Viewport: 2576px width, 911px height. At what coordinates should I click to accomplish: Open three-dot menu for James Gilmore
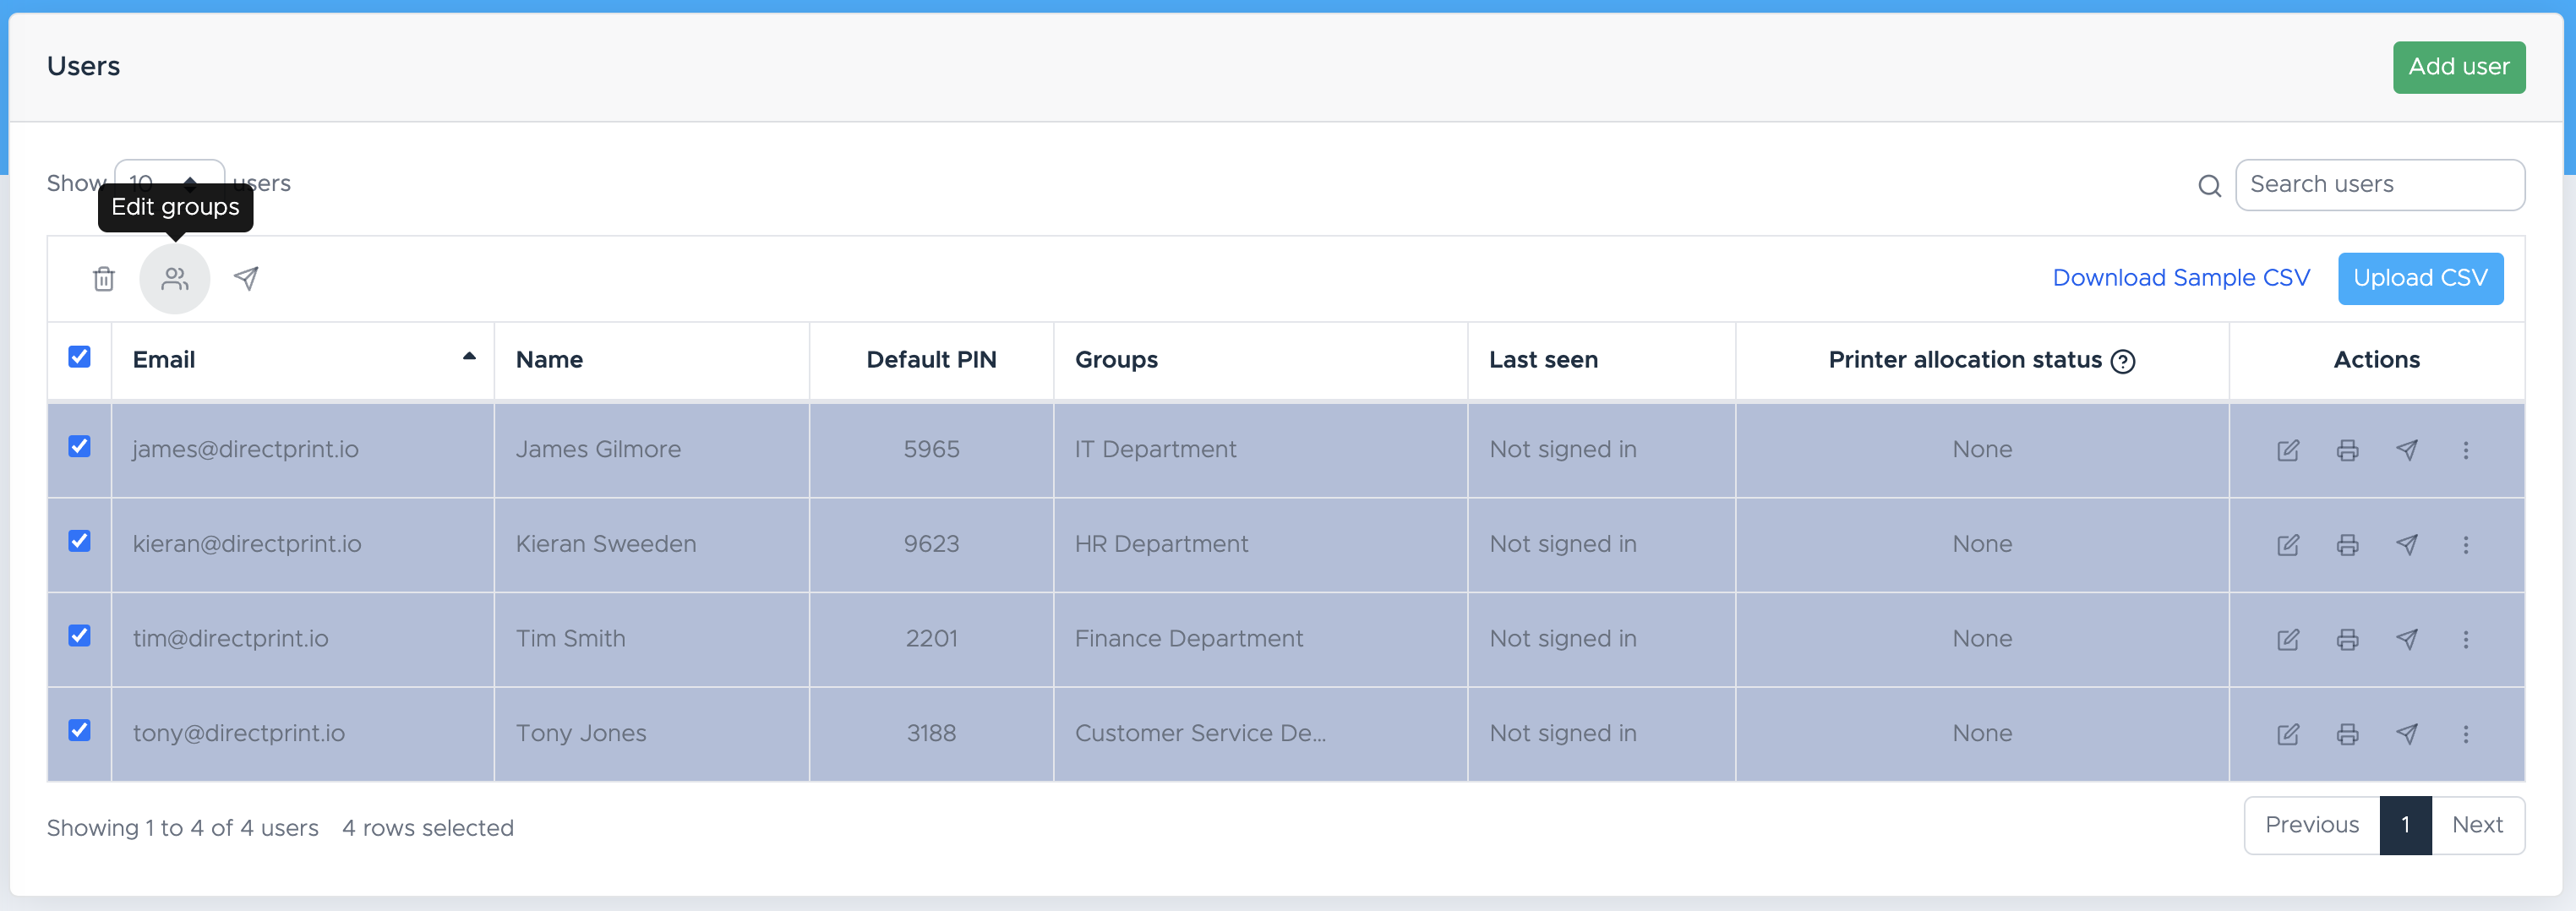click(x=2465, y=450)
